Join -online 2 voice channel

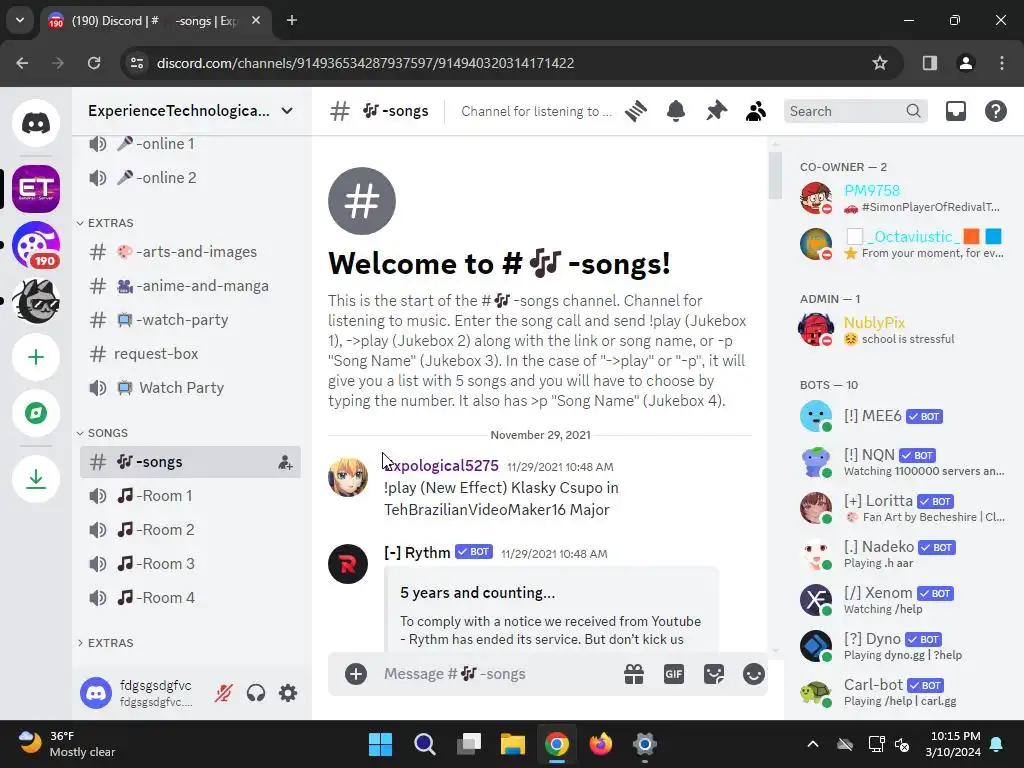coord(190,178)
